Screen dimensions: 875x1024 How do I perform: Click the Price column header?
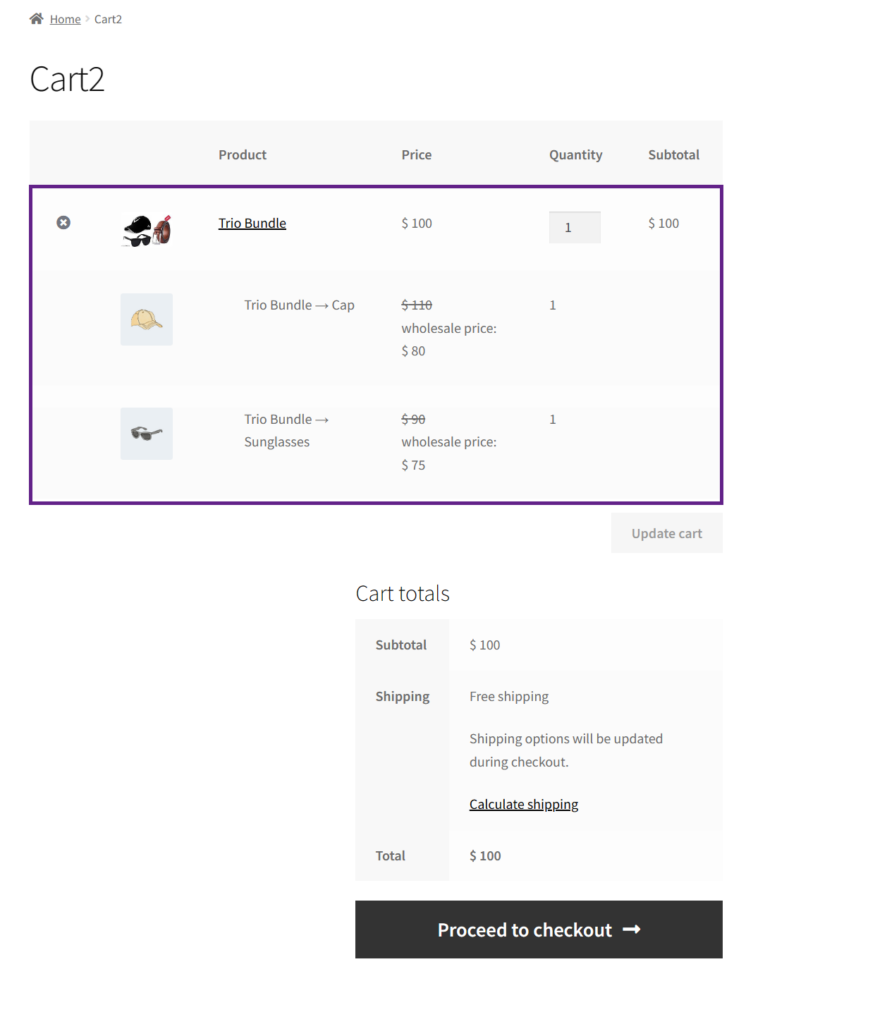417,155
